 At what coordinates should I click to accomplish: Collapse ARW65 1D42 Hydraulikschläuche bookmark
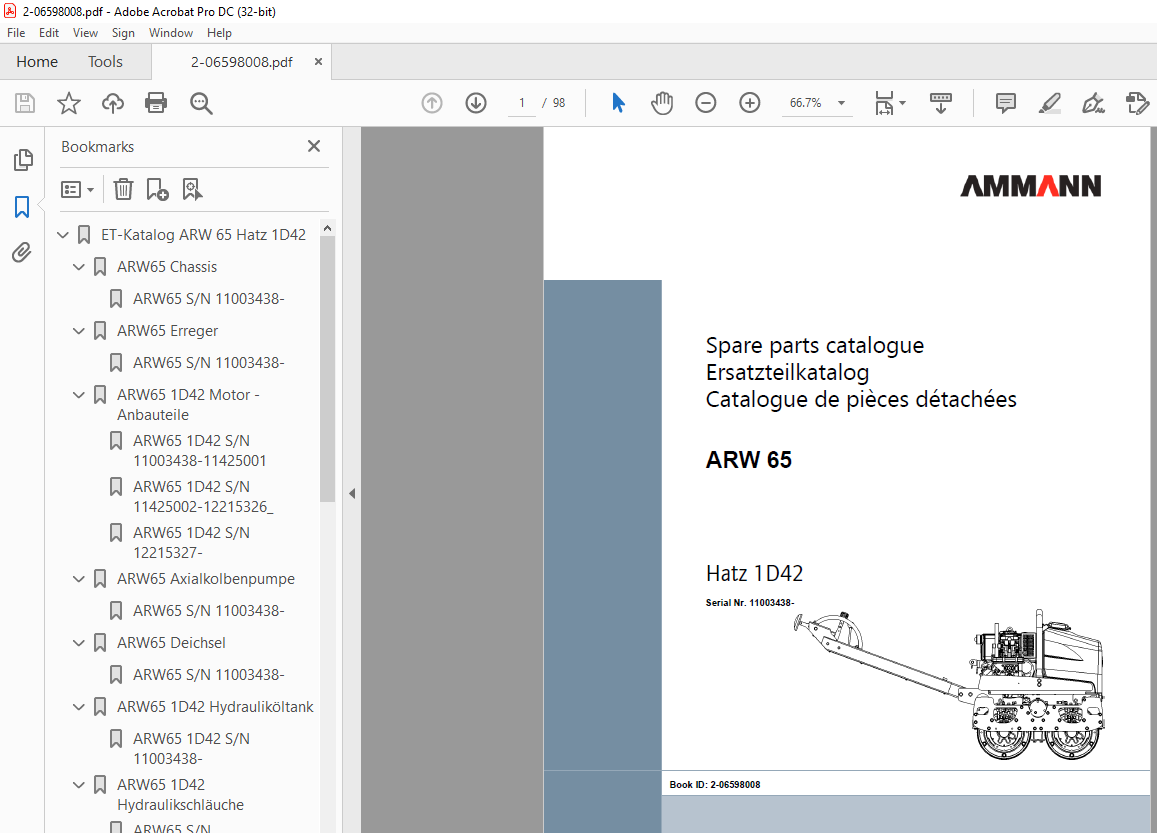(x=79, y=784)
